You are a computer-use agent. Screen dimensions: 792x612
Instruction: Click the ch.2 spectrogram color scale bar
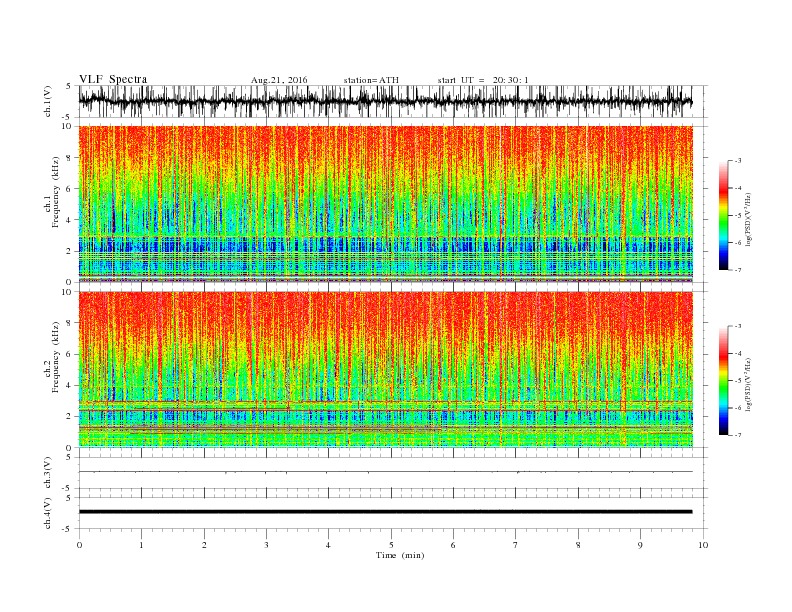pyautogui.click(x=723, y=380)
